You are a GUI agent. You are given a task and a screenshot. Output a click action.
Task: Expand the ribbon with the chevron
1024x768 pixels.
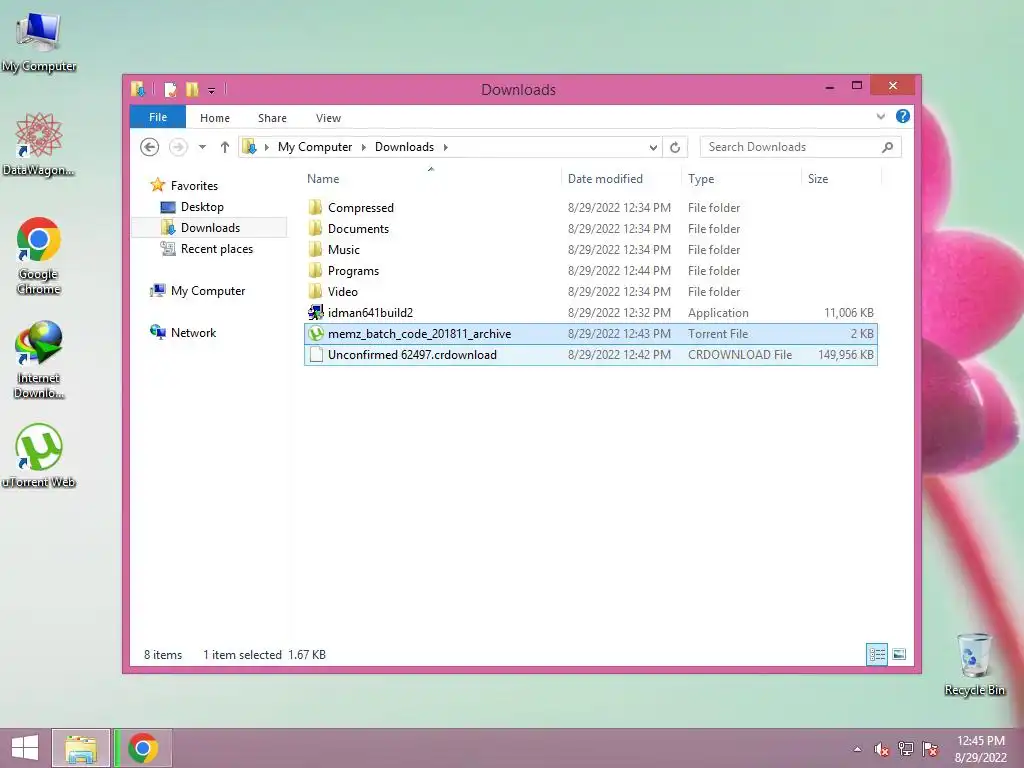point(880,116)
